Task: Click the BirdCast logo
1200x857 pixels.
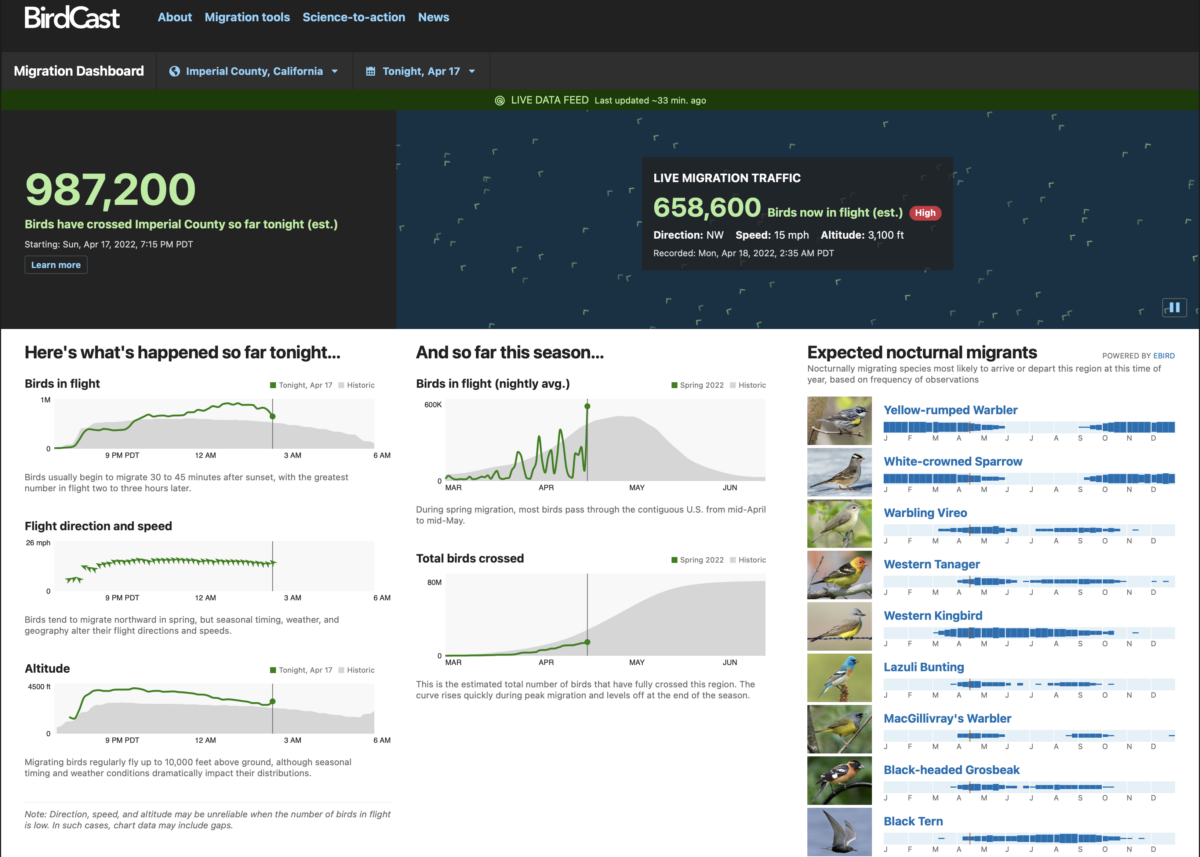Action: pos(72,18)
